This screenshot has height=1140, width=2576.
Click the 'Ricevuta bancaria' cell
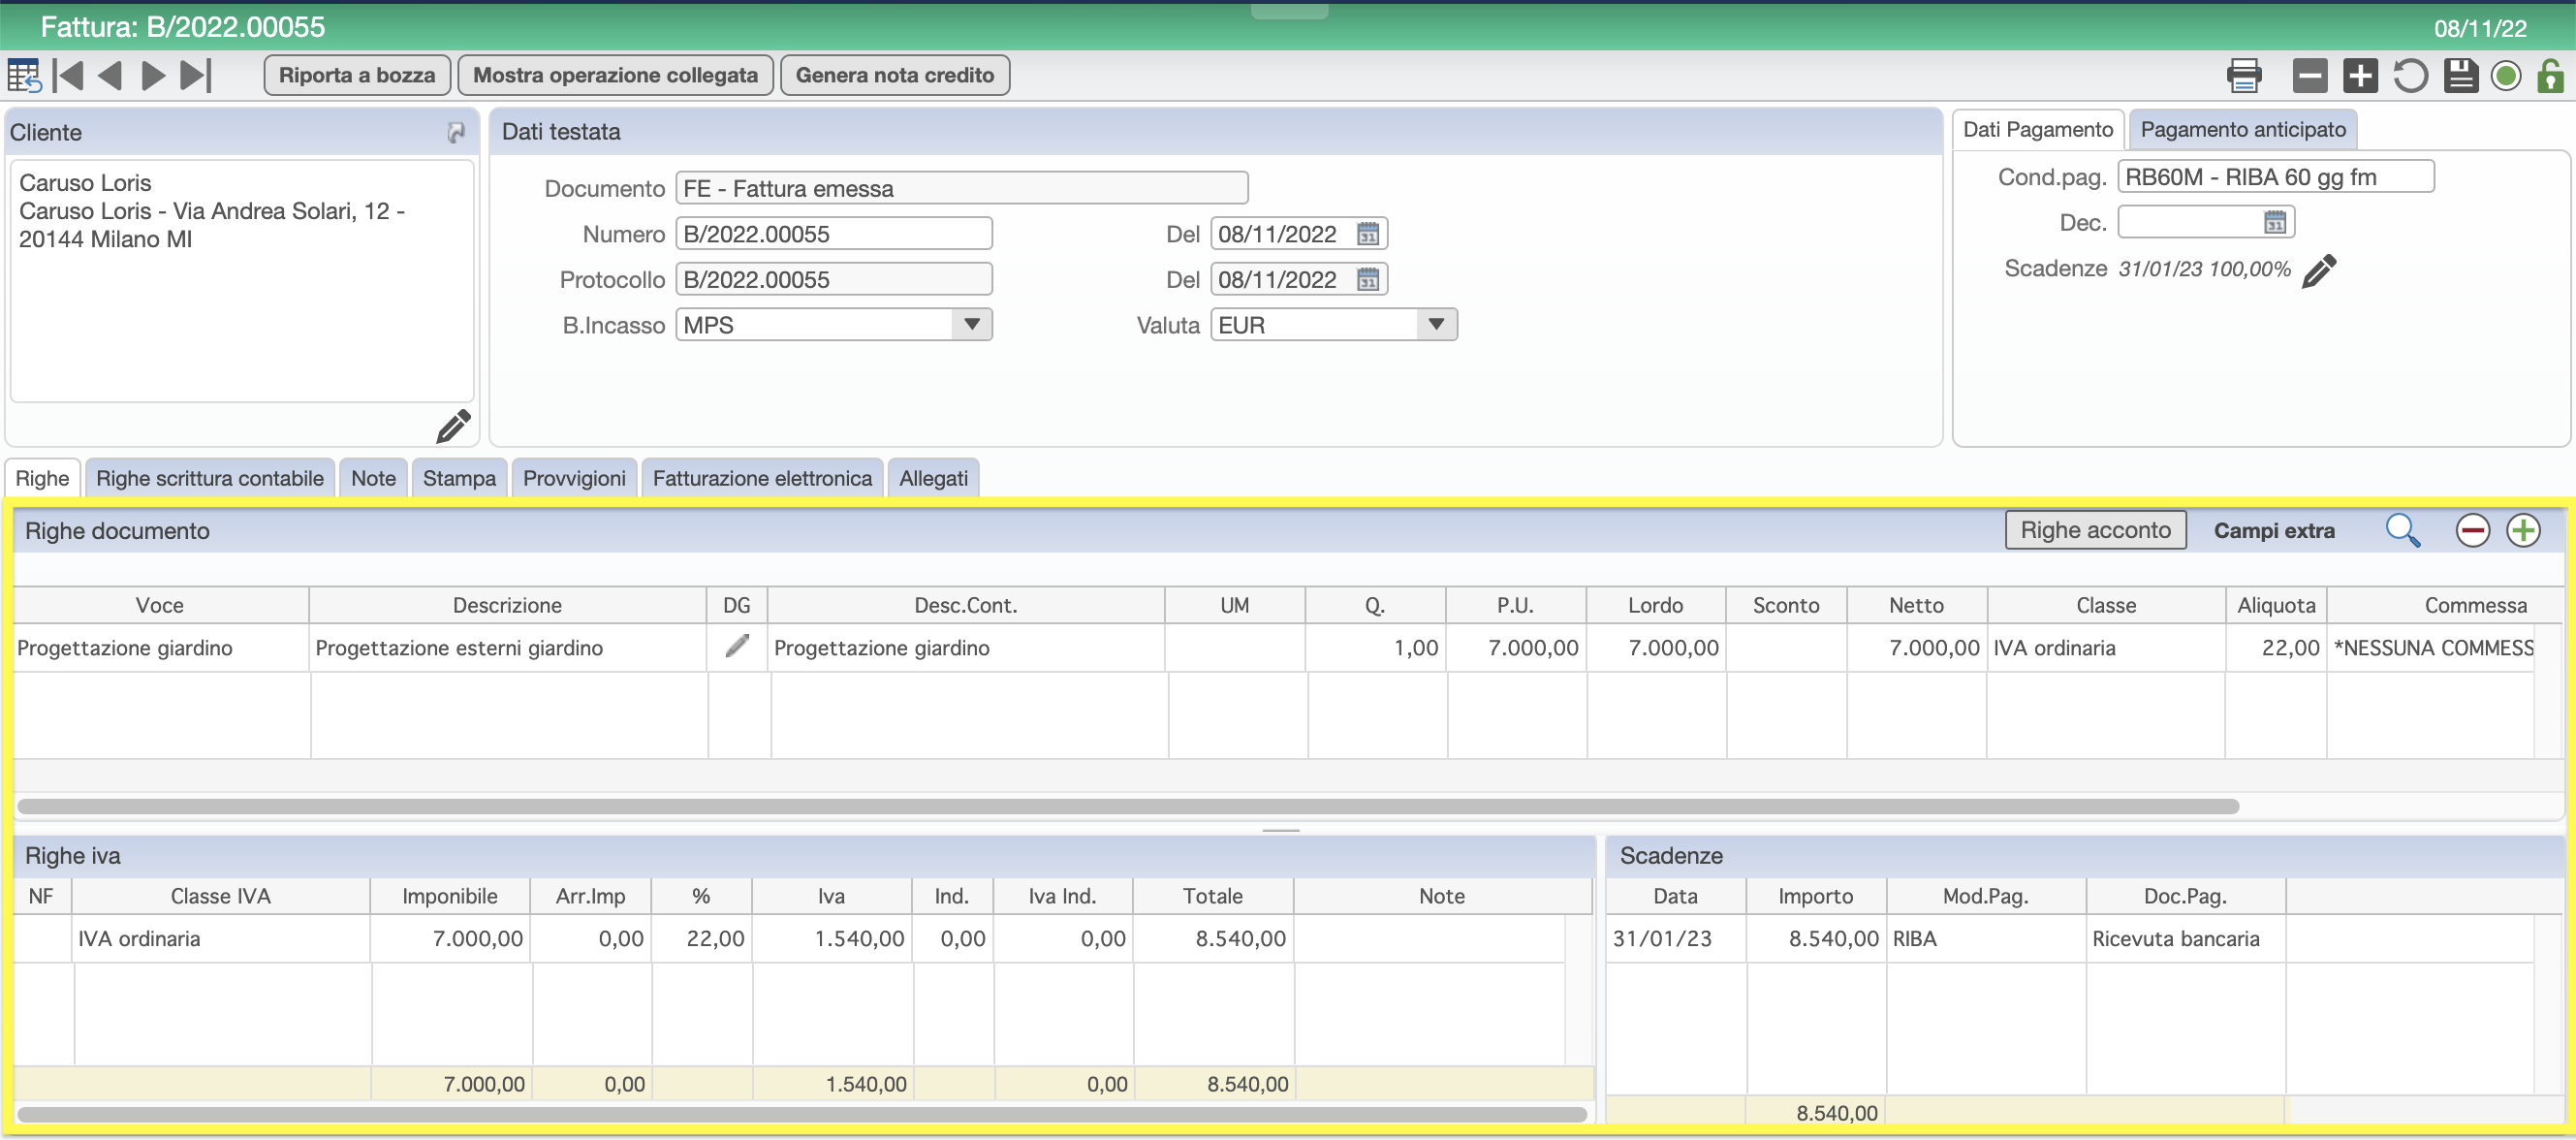tap(2186, 938)
